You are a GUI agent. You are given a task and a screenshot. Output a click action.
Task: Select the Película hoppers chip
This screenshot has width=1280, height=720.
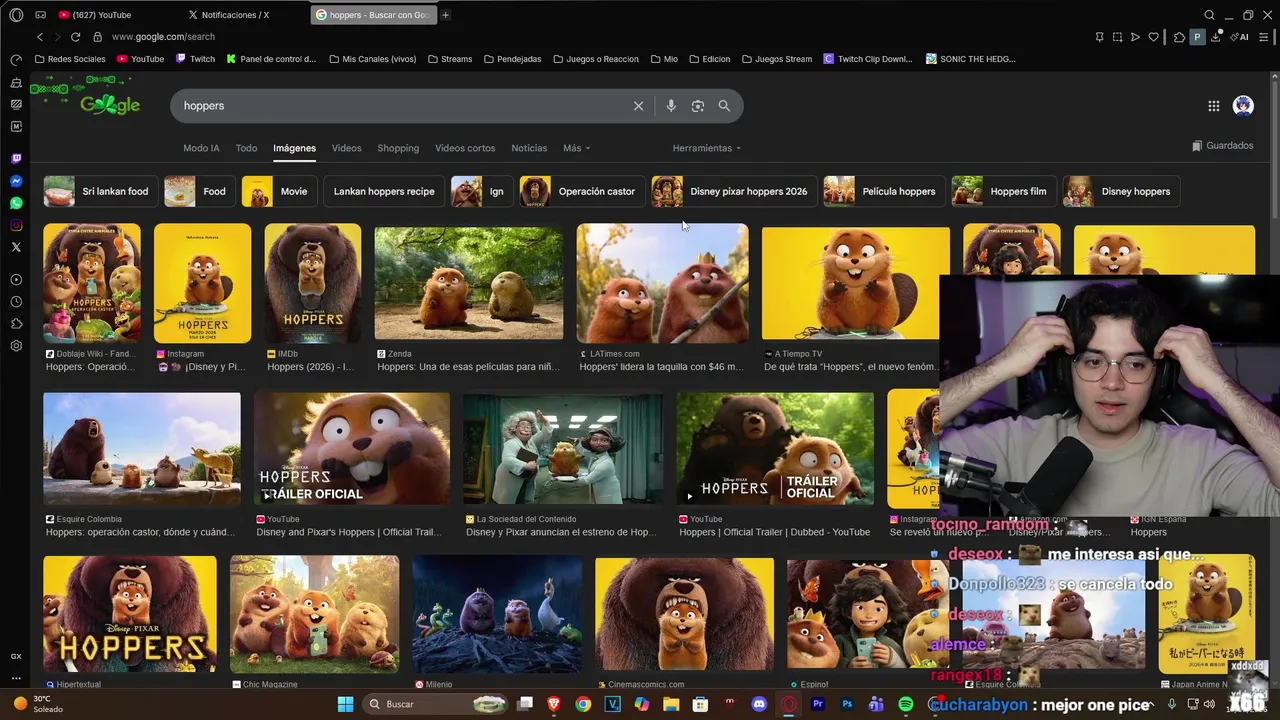click(x=883, y=191)
